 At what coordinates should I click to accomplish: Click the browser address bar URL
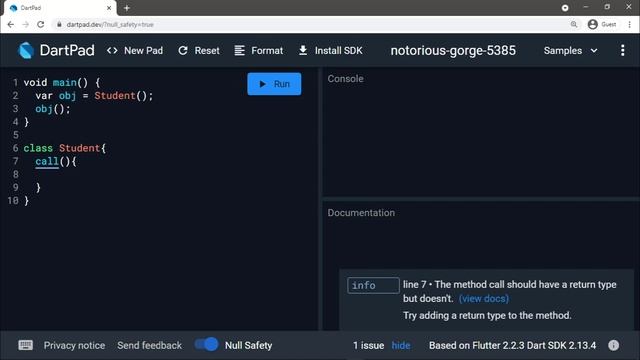pos(110,24)
